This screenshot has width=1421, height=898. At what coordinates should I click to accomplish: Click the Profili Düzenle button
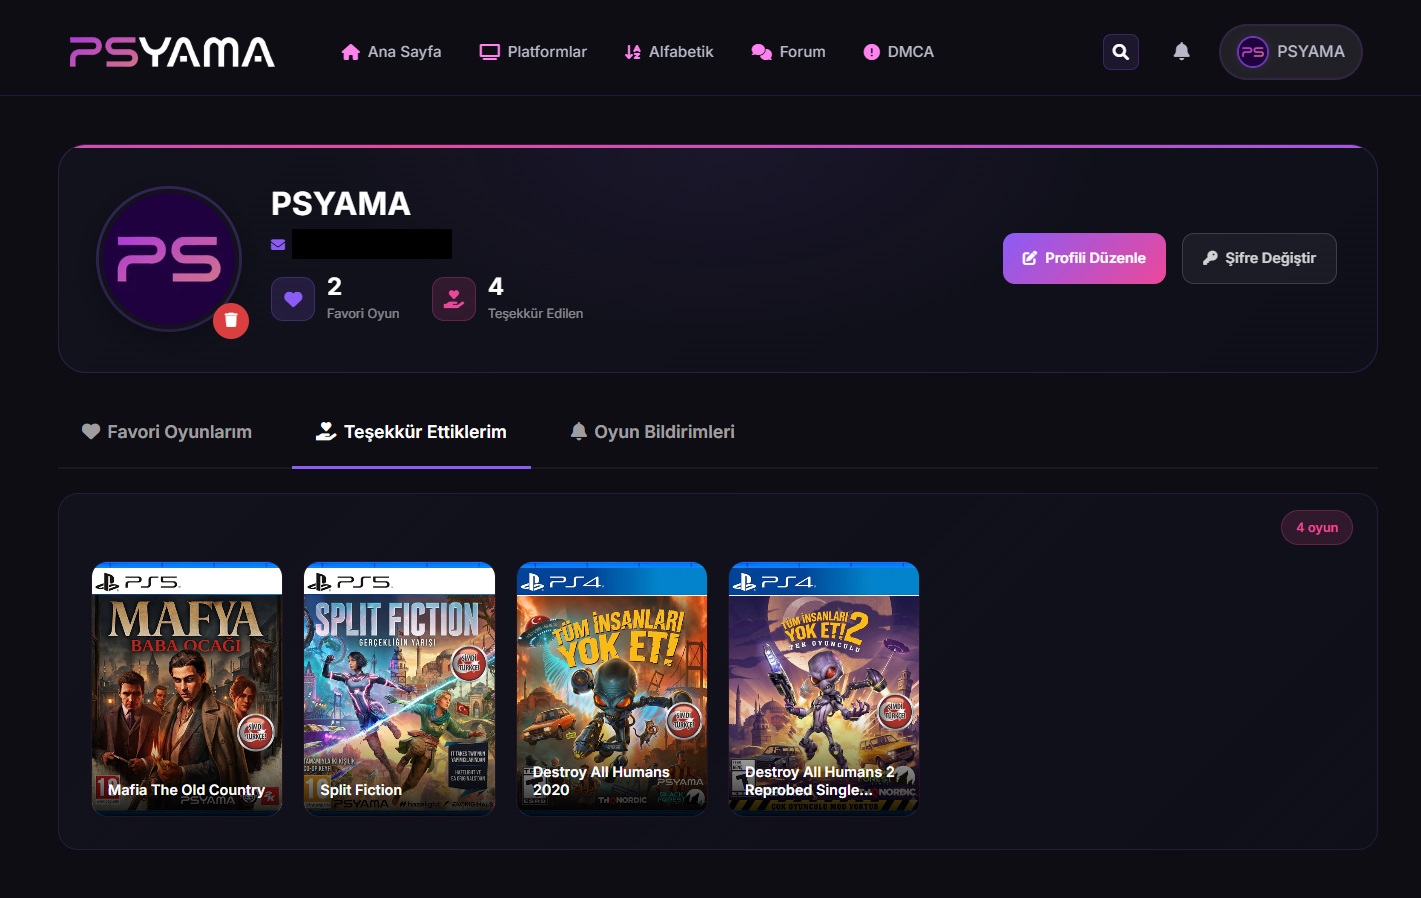1084,258
